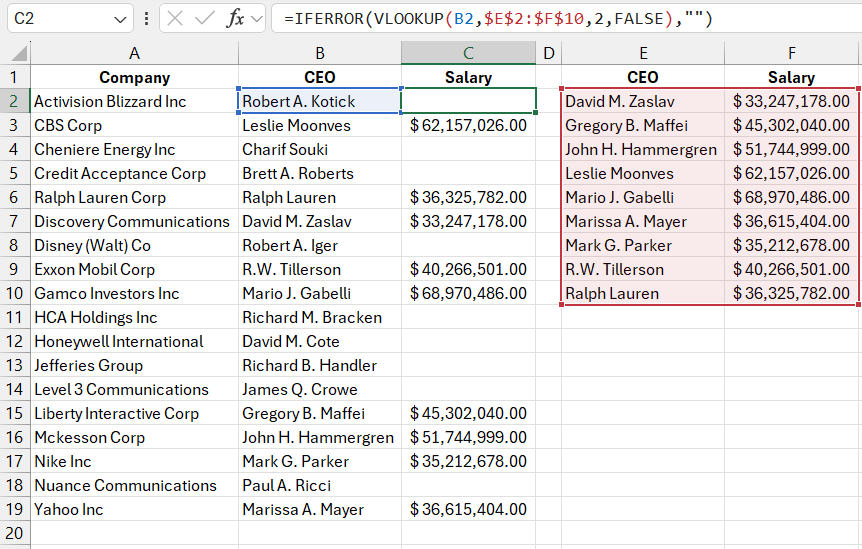Image resolution: width=862 pixels, height=549 pixels.
Task: Select row 10 header
Action: [x=14, y=293]
